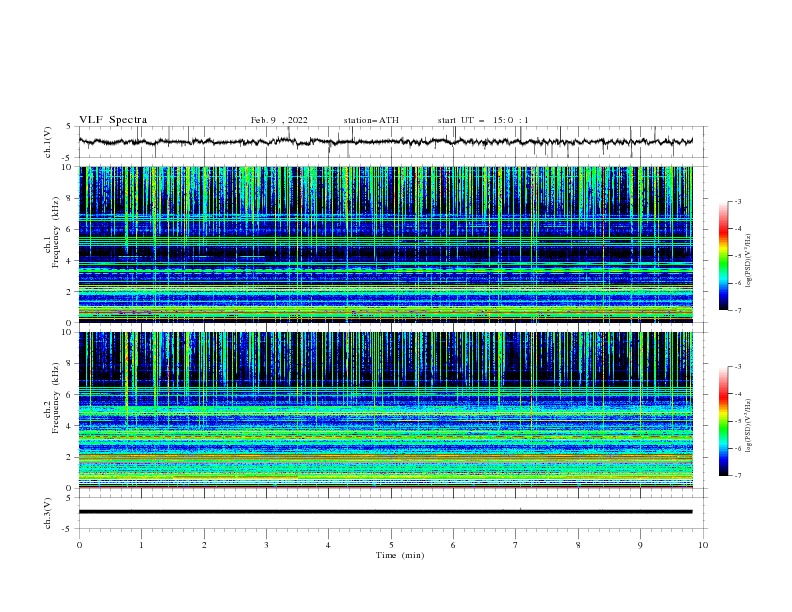Click the lower colorbar 'log(PSD)(V²/Hz)' label

click(x=749, y=426)
